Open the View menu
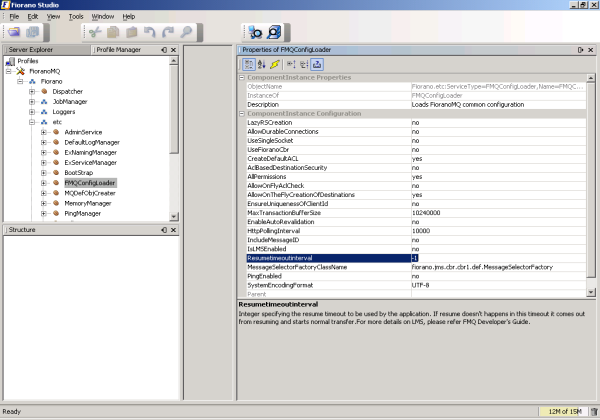The image size is (600, 420). 54,16
